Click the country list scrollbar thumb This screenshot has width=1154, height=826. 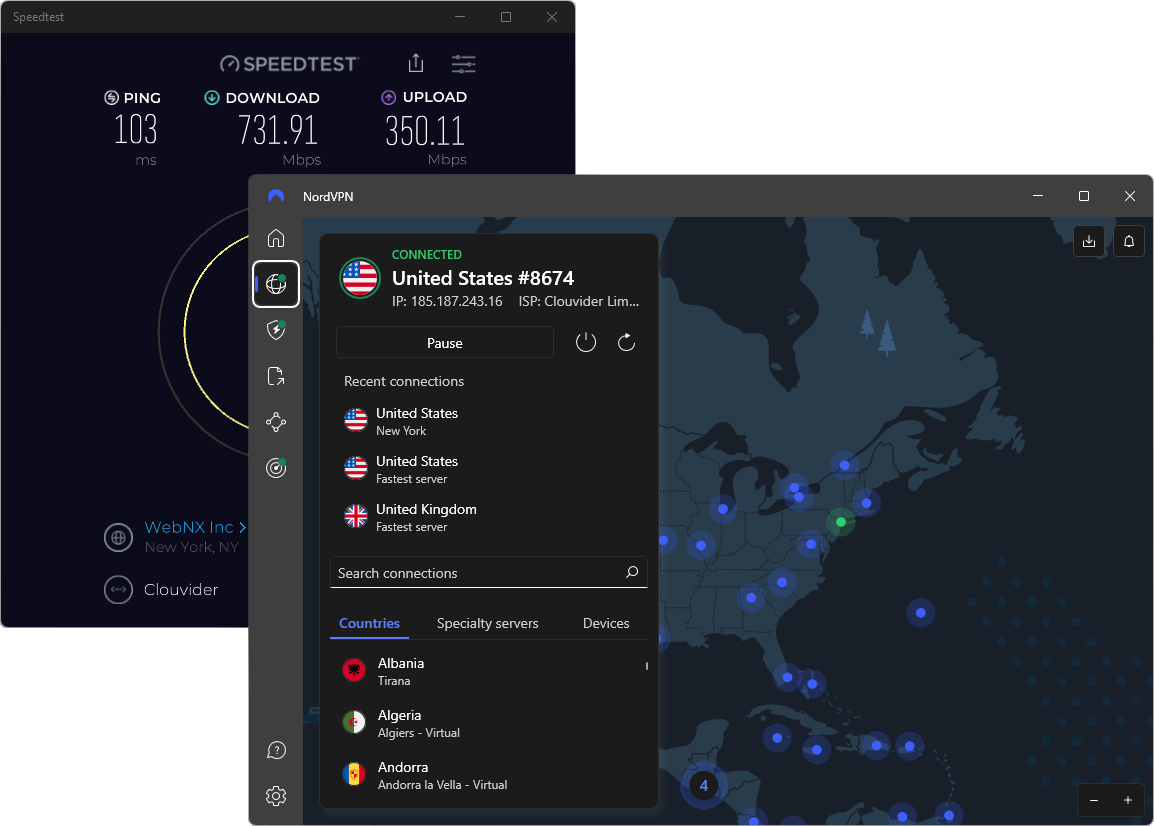coord(647,666)
